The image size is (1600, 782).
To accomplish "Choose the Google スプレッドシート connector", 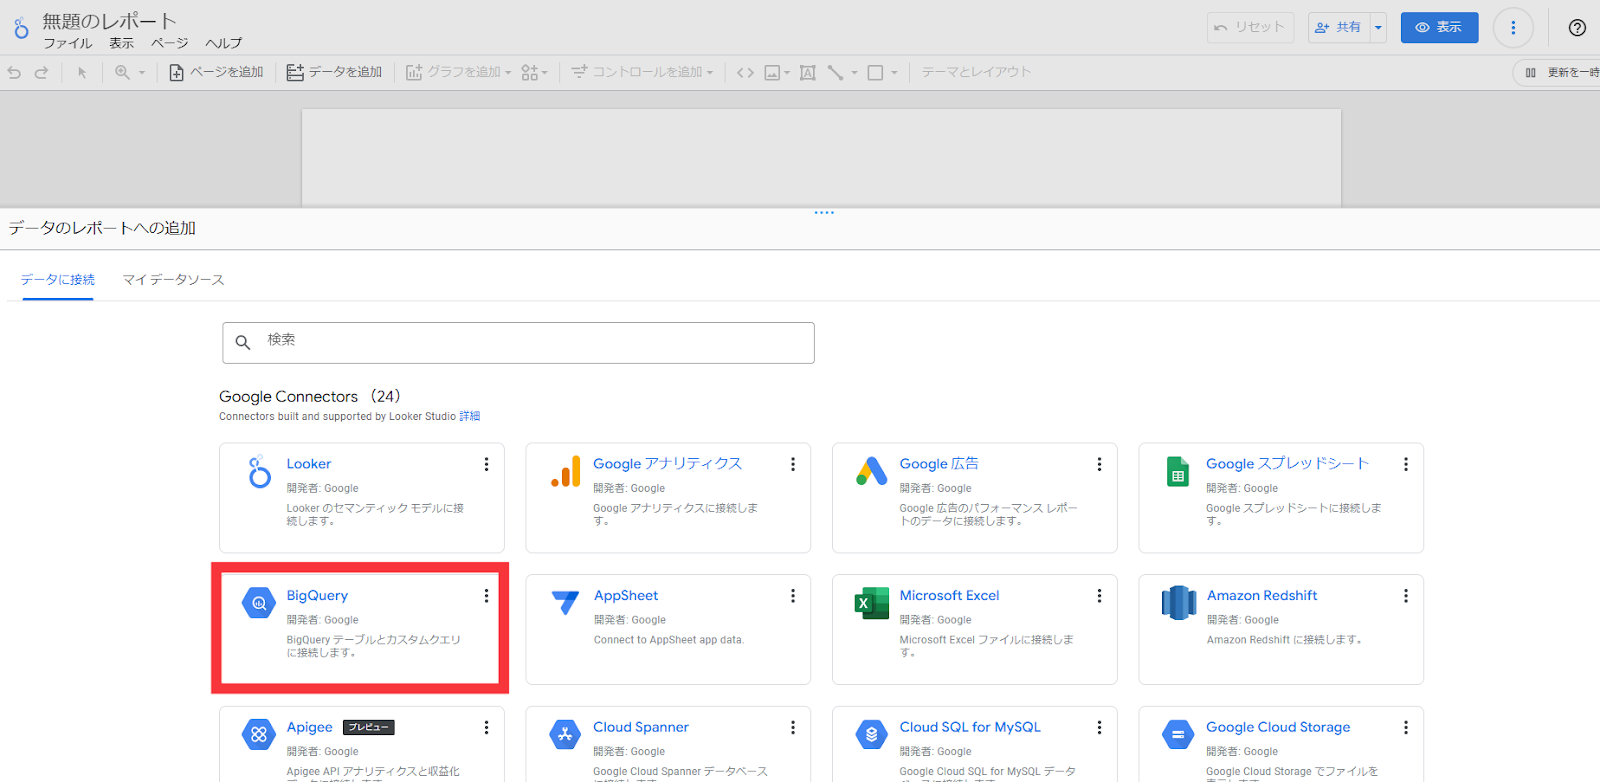I will coord(1281,498).
